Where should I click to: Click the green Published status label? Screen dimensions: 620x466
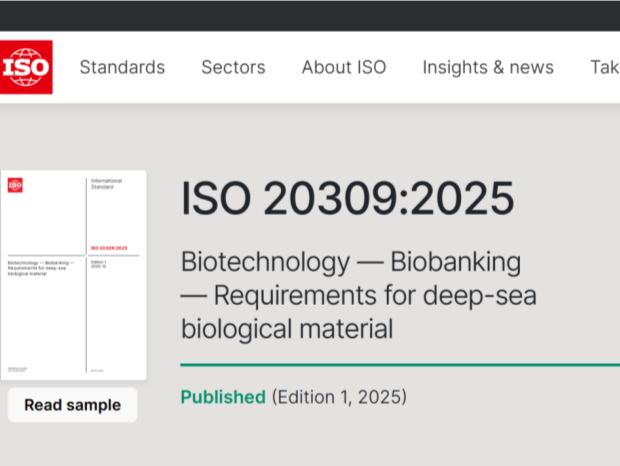tap(223, 397)
